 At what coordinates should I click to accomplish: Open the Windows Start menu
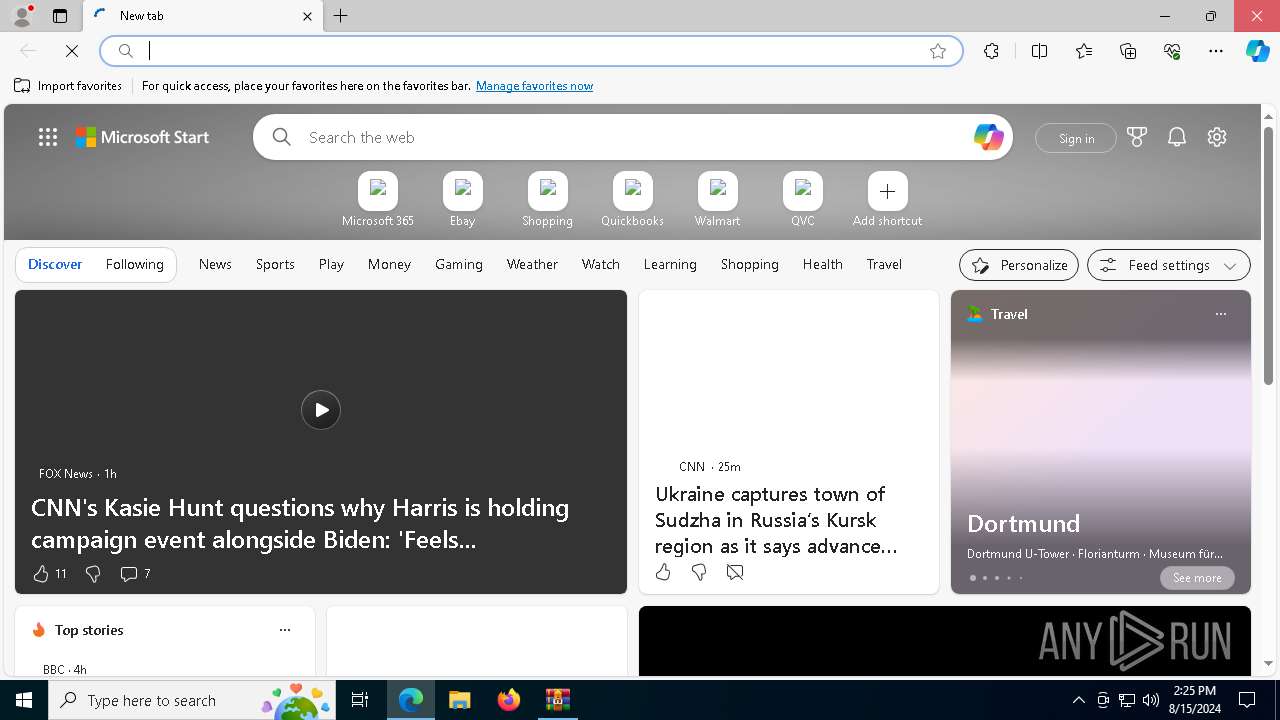[24, 700]
